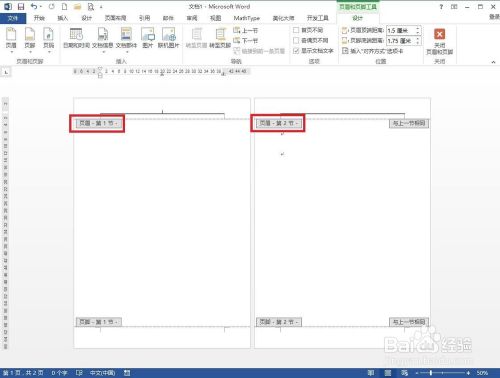Screen dimensions: 500x378
Task: Expand the Footer (页脚) dropdown arrow
Action: (30, 52)
